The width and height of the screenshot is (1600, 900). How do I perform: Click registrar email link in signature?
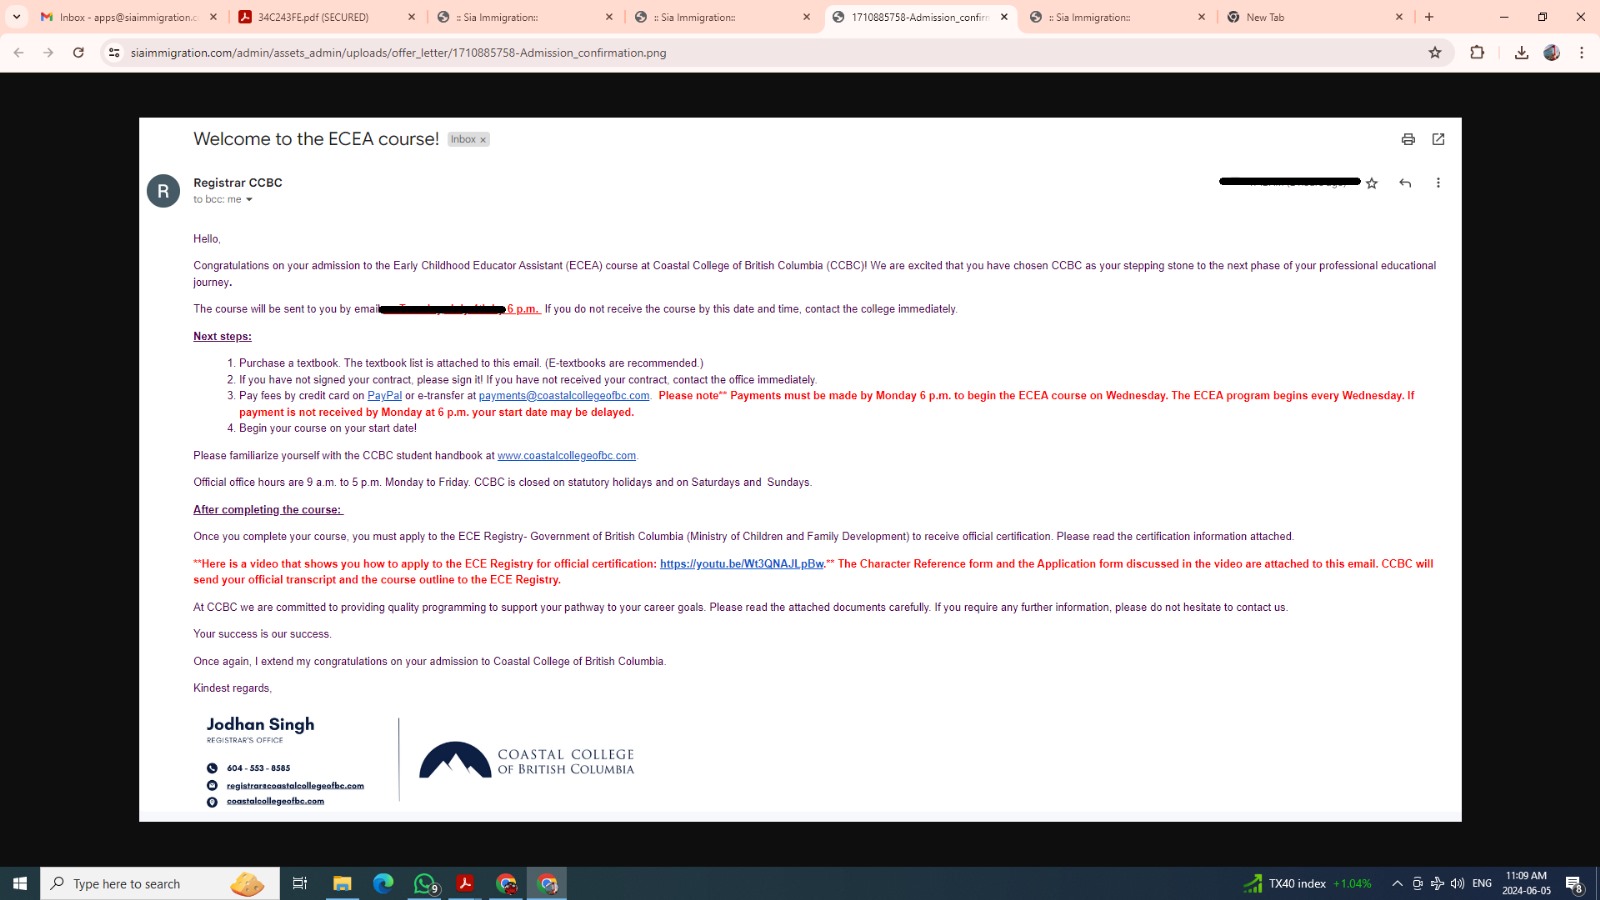click(295, 786)
